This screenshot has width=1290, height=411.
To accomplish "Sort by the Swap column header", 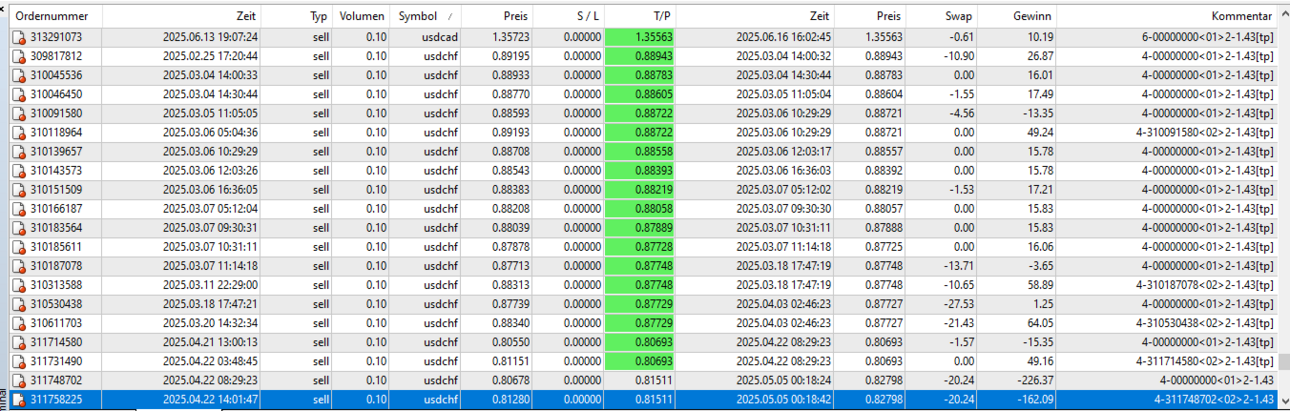I will [940, 17].
